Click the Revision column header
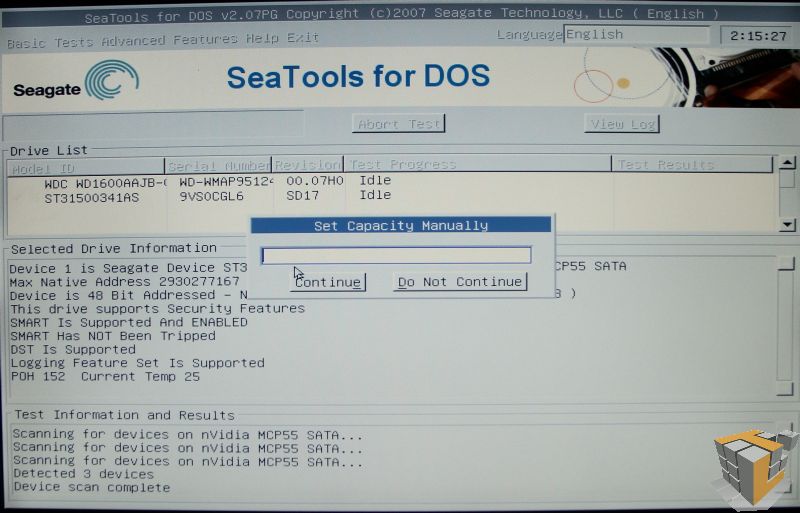Viewport: 800px width, 513px height. coord(308,165)
